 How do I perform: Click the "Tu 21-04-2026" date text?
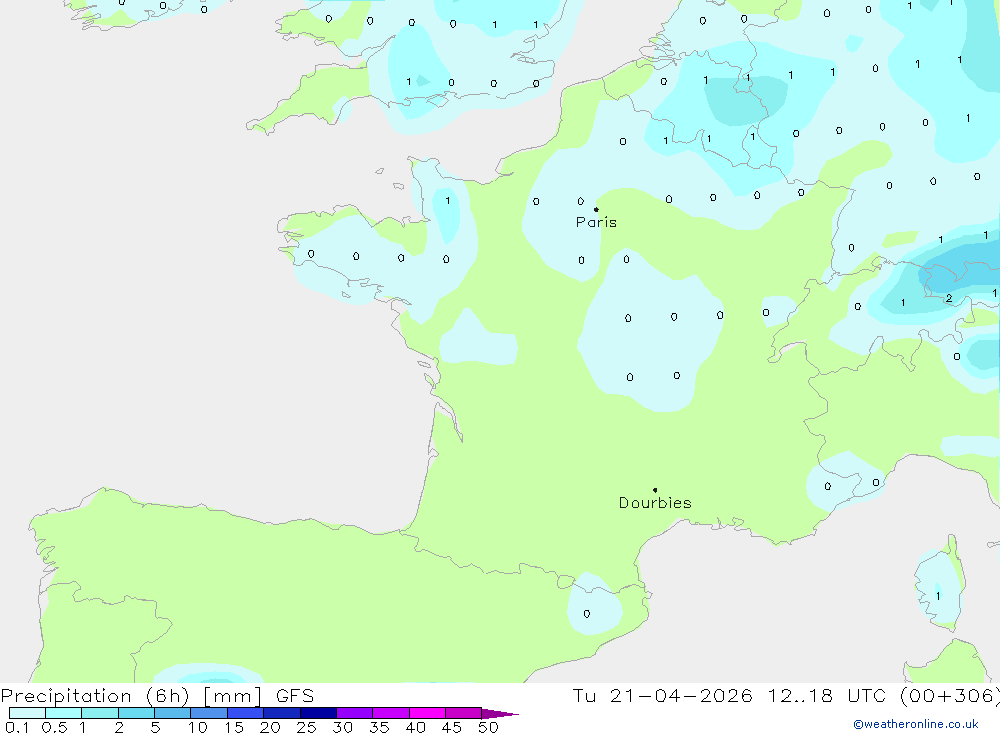pyautogui.click(x=662, y=695)
